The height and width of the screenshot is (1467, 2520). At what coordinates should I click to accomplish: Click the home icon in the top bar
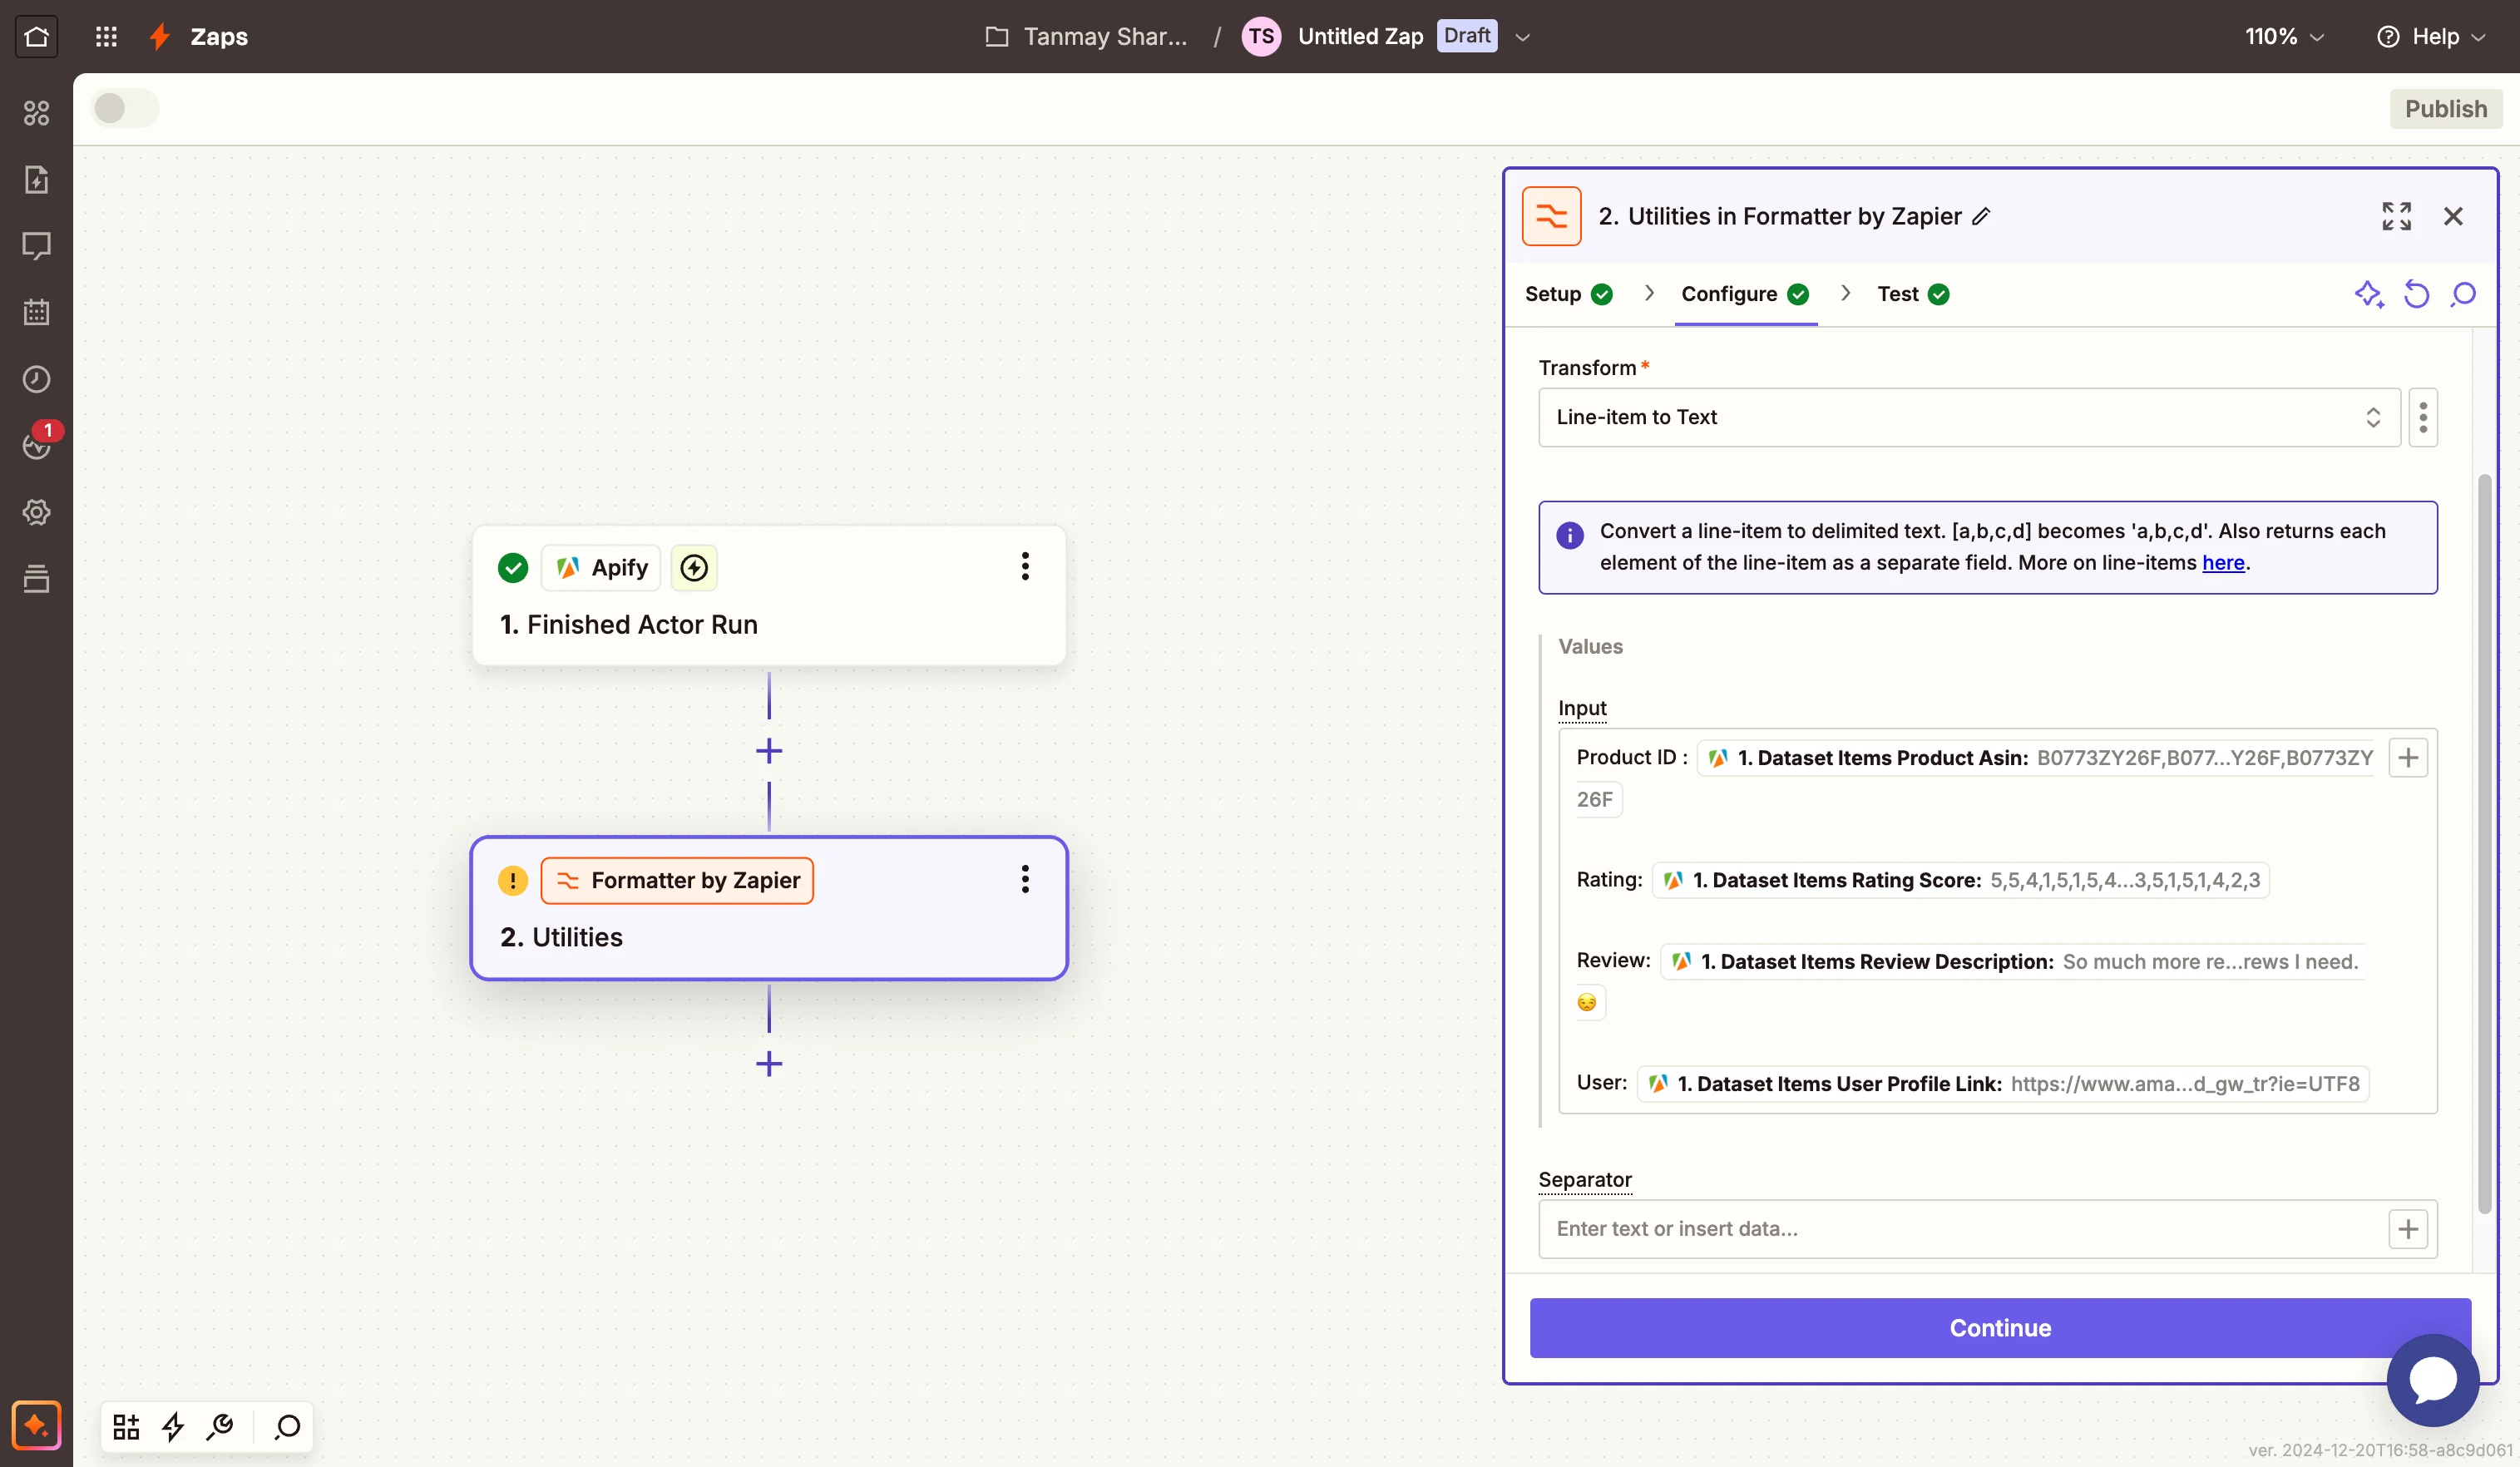point(36,36)
